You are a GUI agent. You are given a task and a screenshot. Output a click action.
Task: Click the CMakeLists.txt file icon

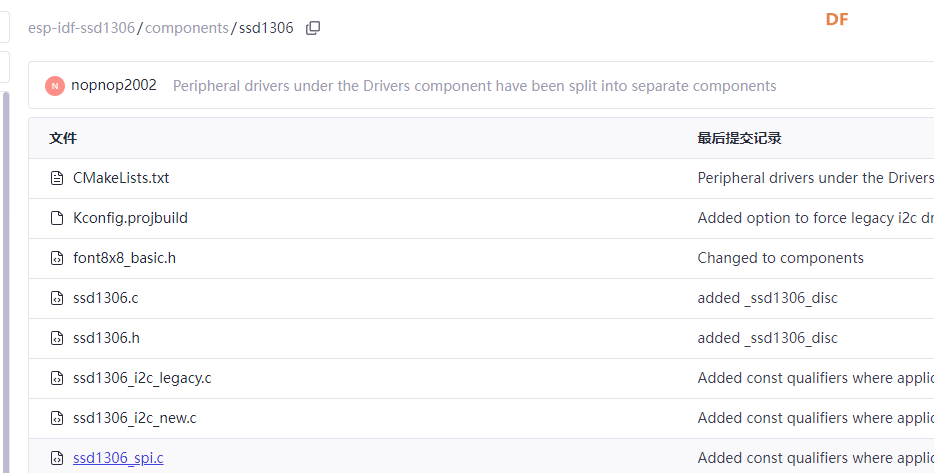57,178
